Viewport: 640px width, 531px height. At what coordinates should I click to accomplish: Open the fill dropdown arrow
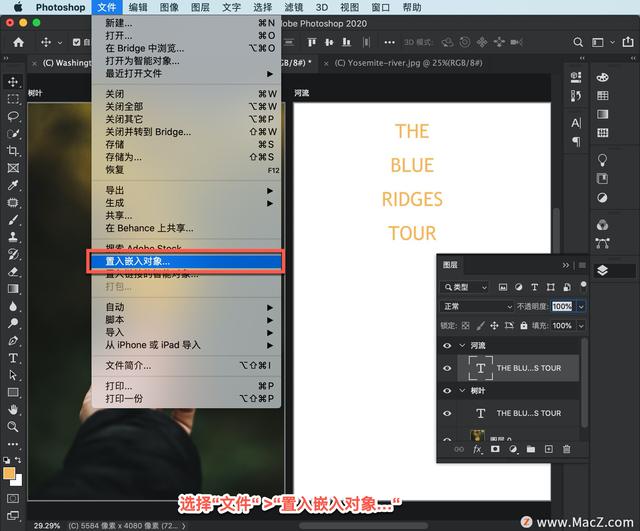[x=581, y=326]
